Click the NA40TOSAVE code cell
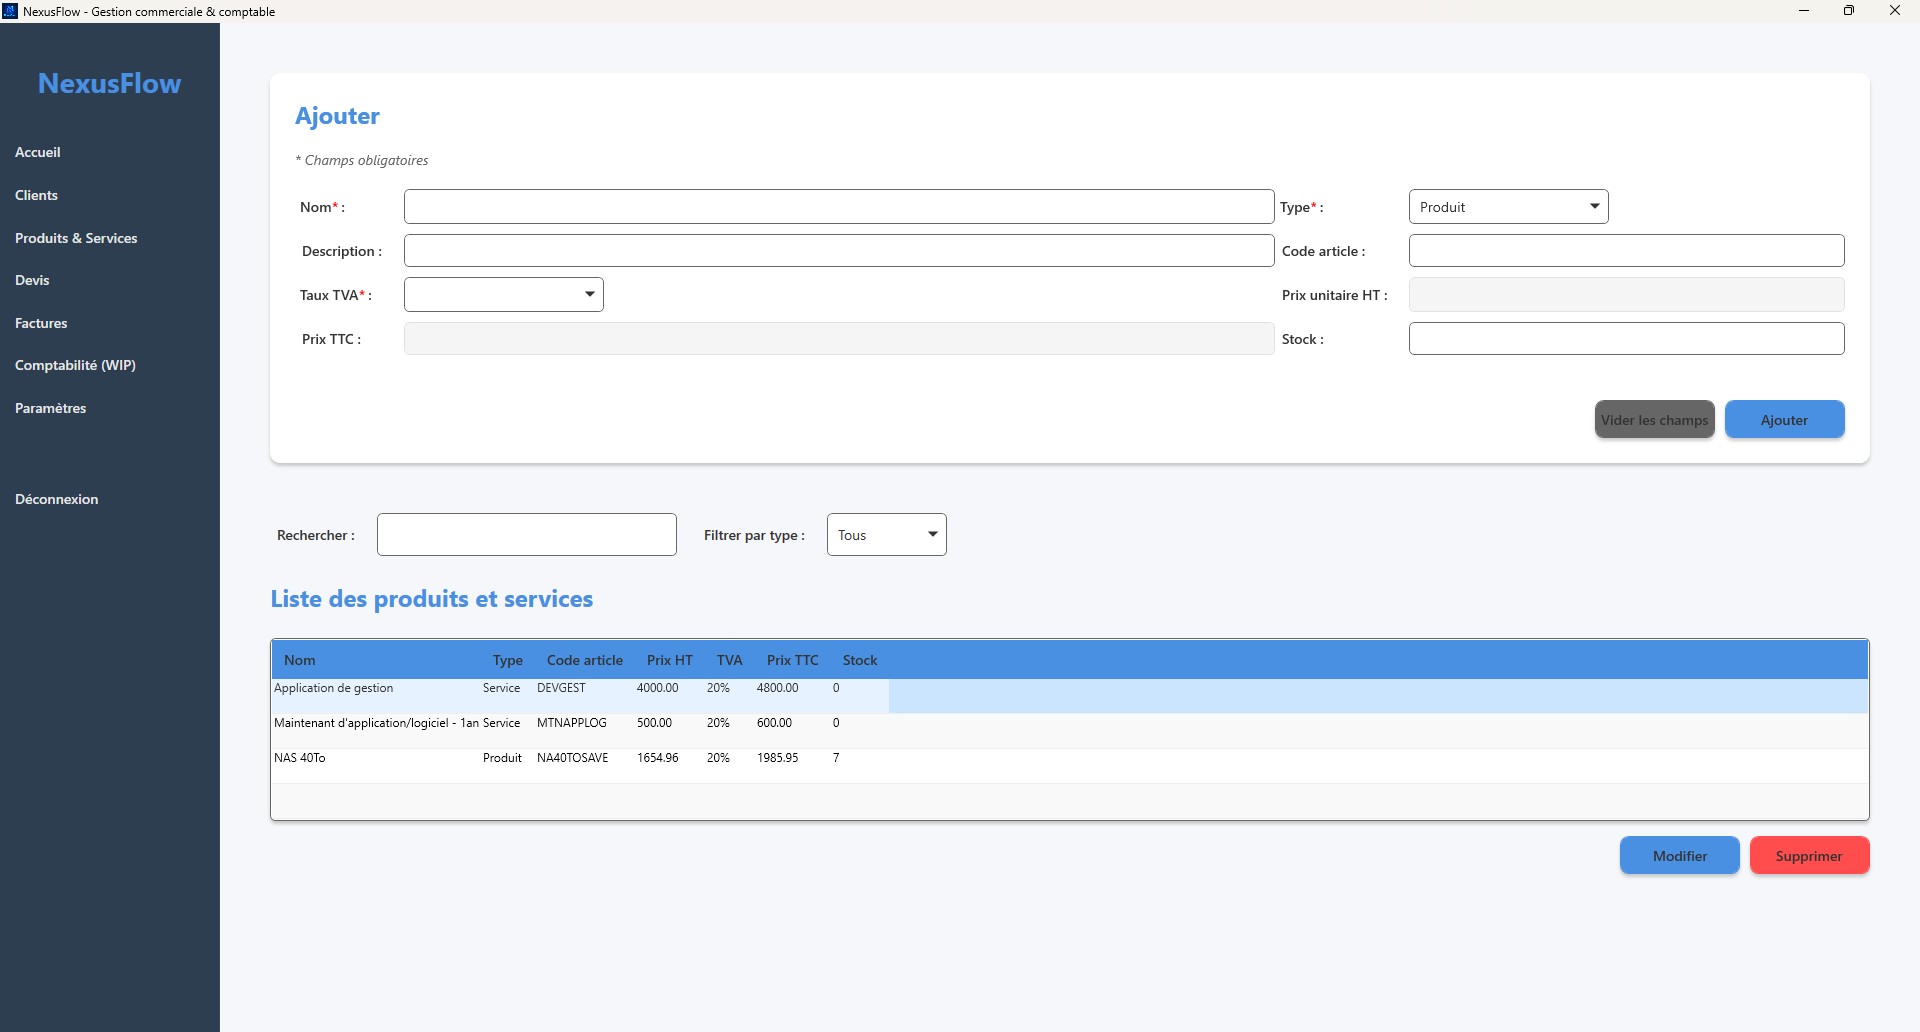 point(572,758)
